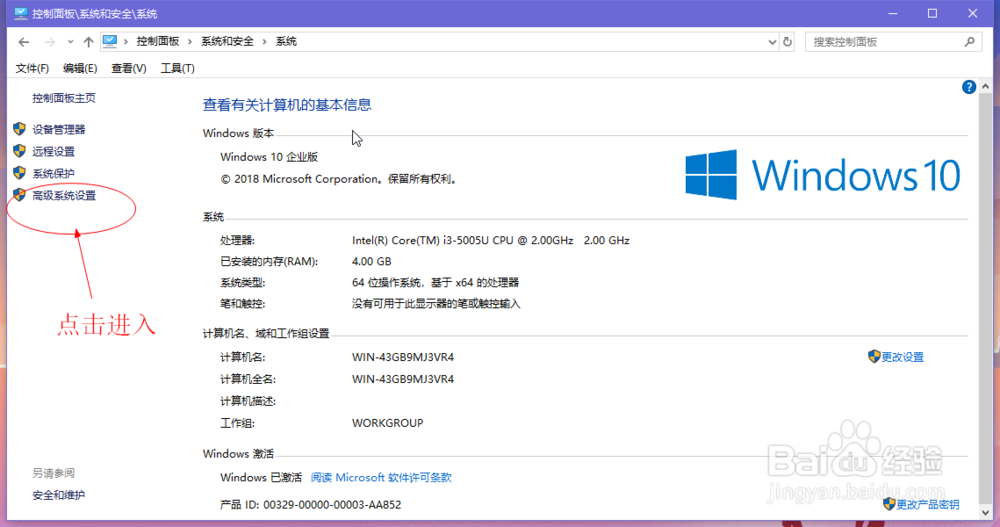The height and width of the screenshot is (527, 1000).
Task: Click shield icon beside 远程设置
Action: (x=19, y=151)
